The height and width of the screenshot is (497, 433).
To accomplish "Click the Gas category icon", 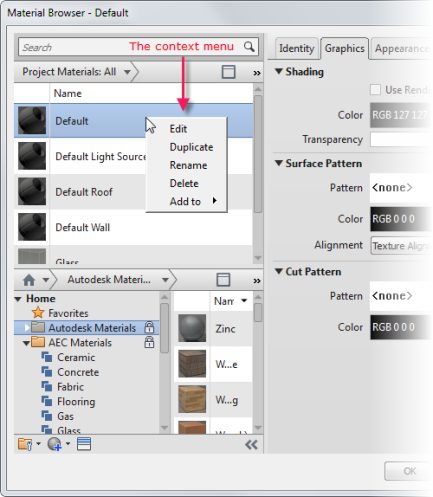I will tap(47, 416).
